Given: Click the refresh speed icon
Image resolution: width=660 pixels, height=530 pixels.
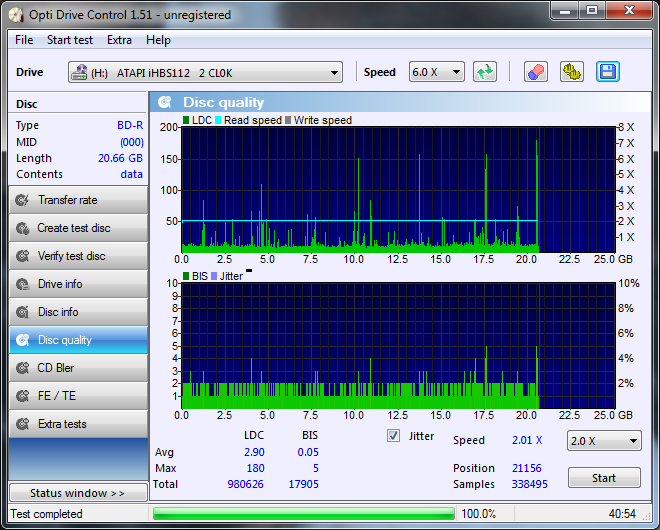Looking at the screenshot, I should pos(485,72).
